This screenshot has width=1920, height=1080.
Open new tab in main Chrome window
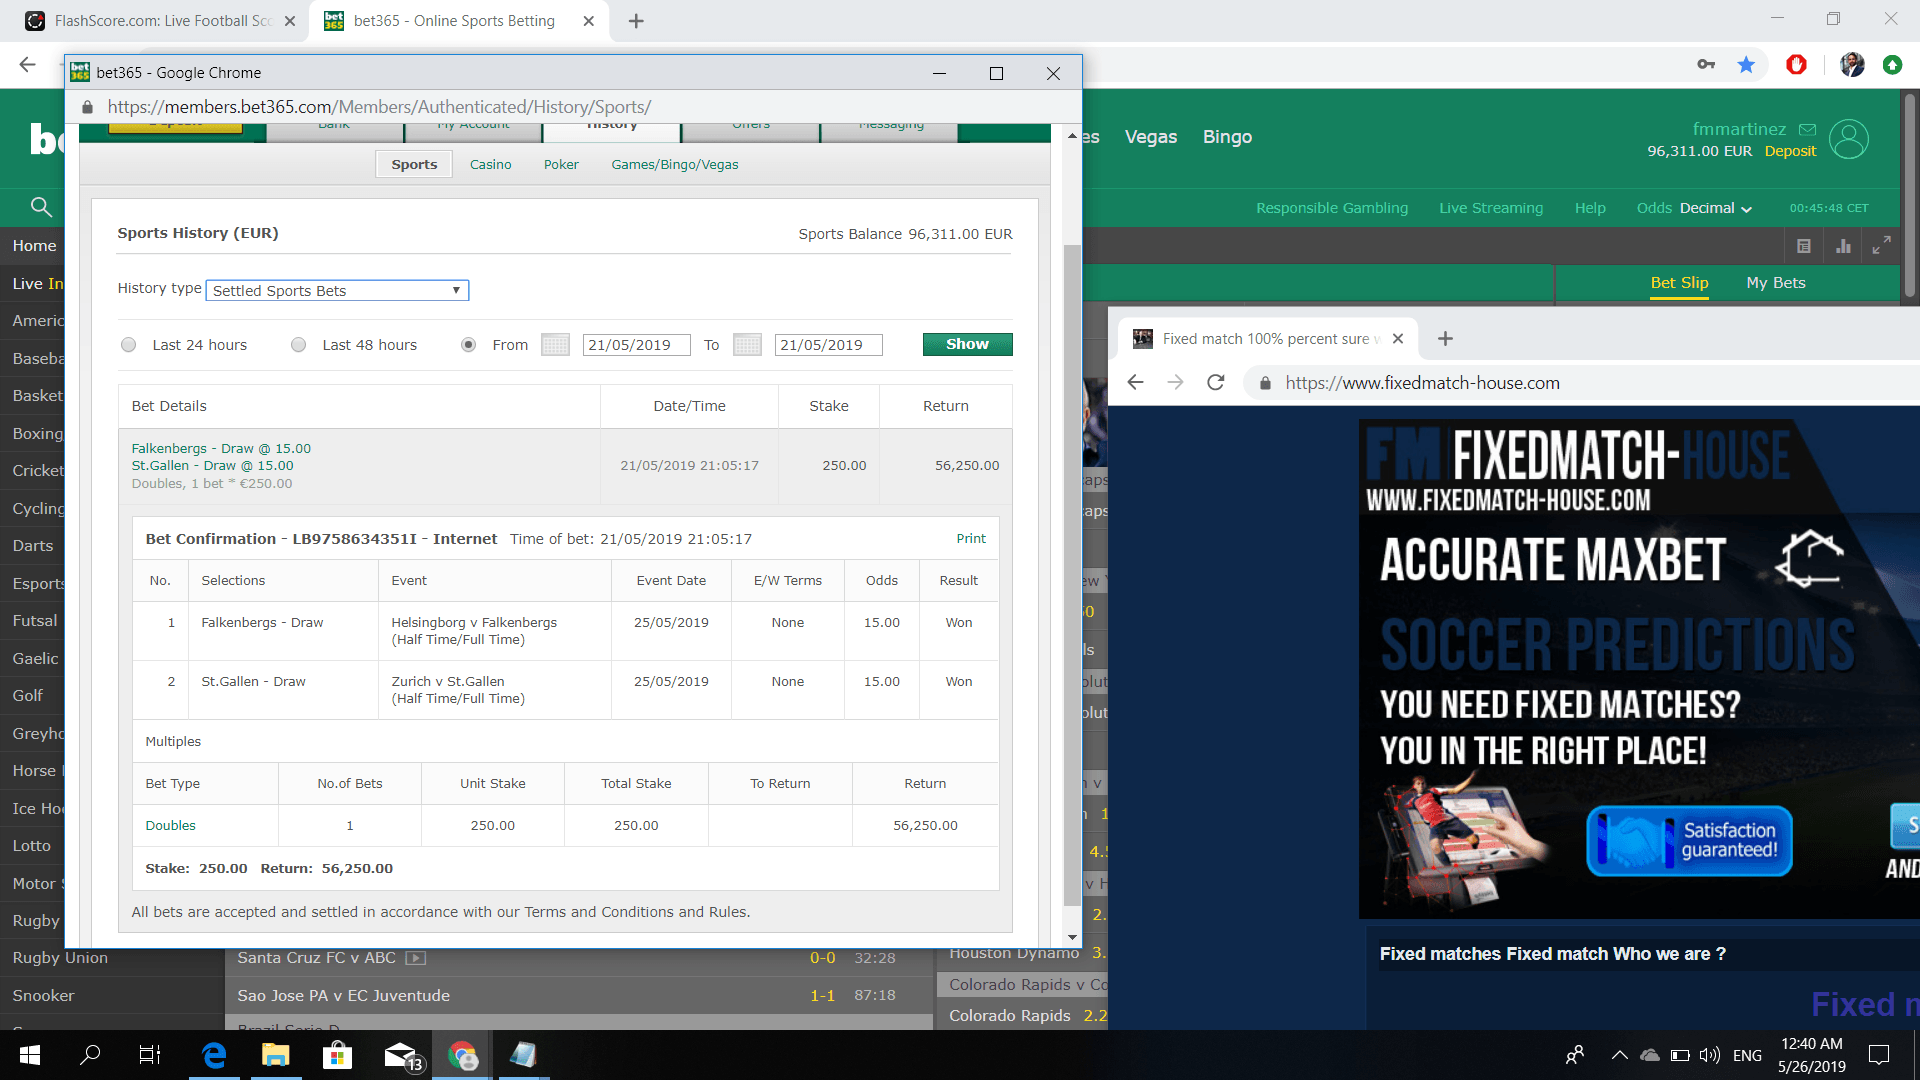636,21
